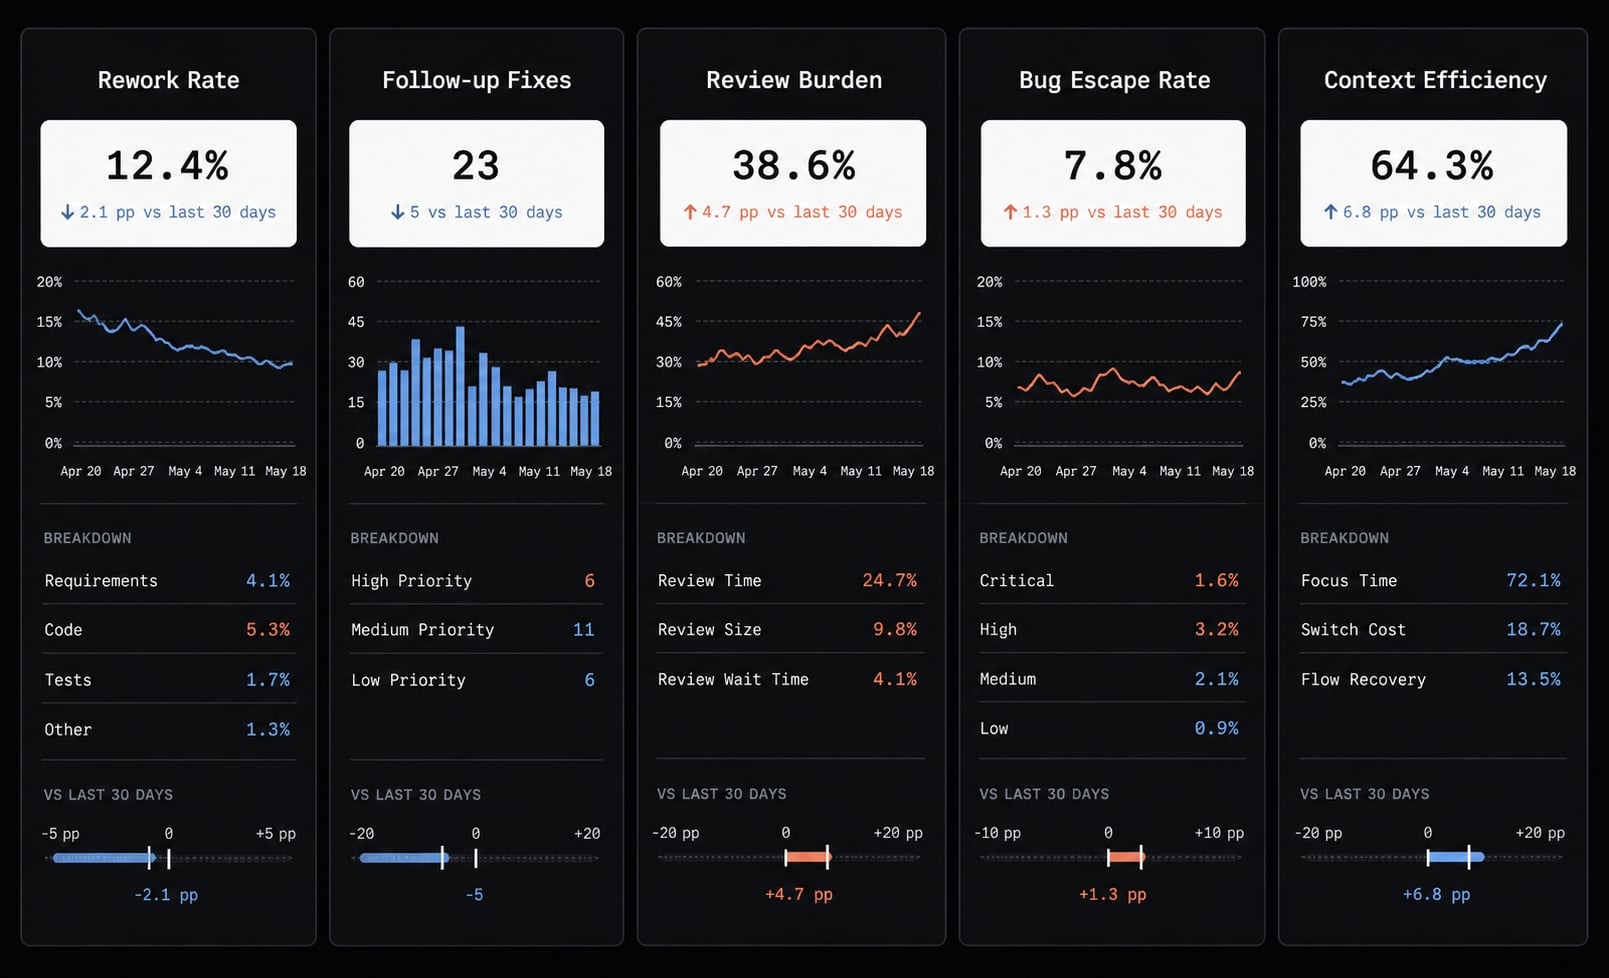
Task: Select the Review Size 9.8% row
Action: [x=790, y=630]
